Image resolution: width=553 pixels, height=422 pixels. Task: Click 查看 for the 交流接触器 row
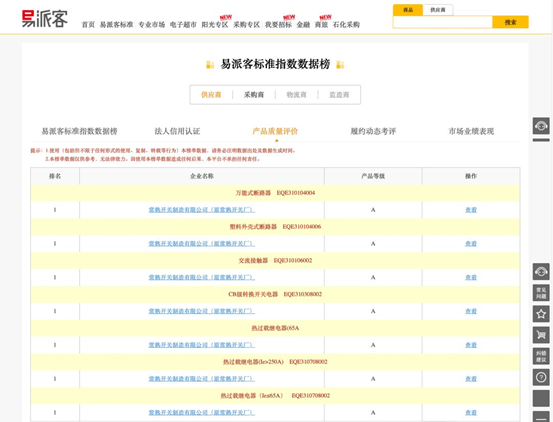coord(471,277)
